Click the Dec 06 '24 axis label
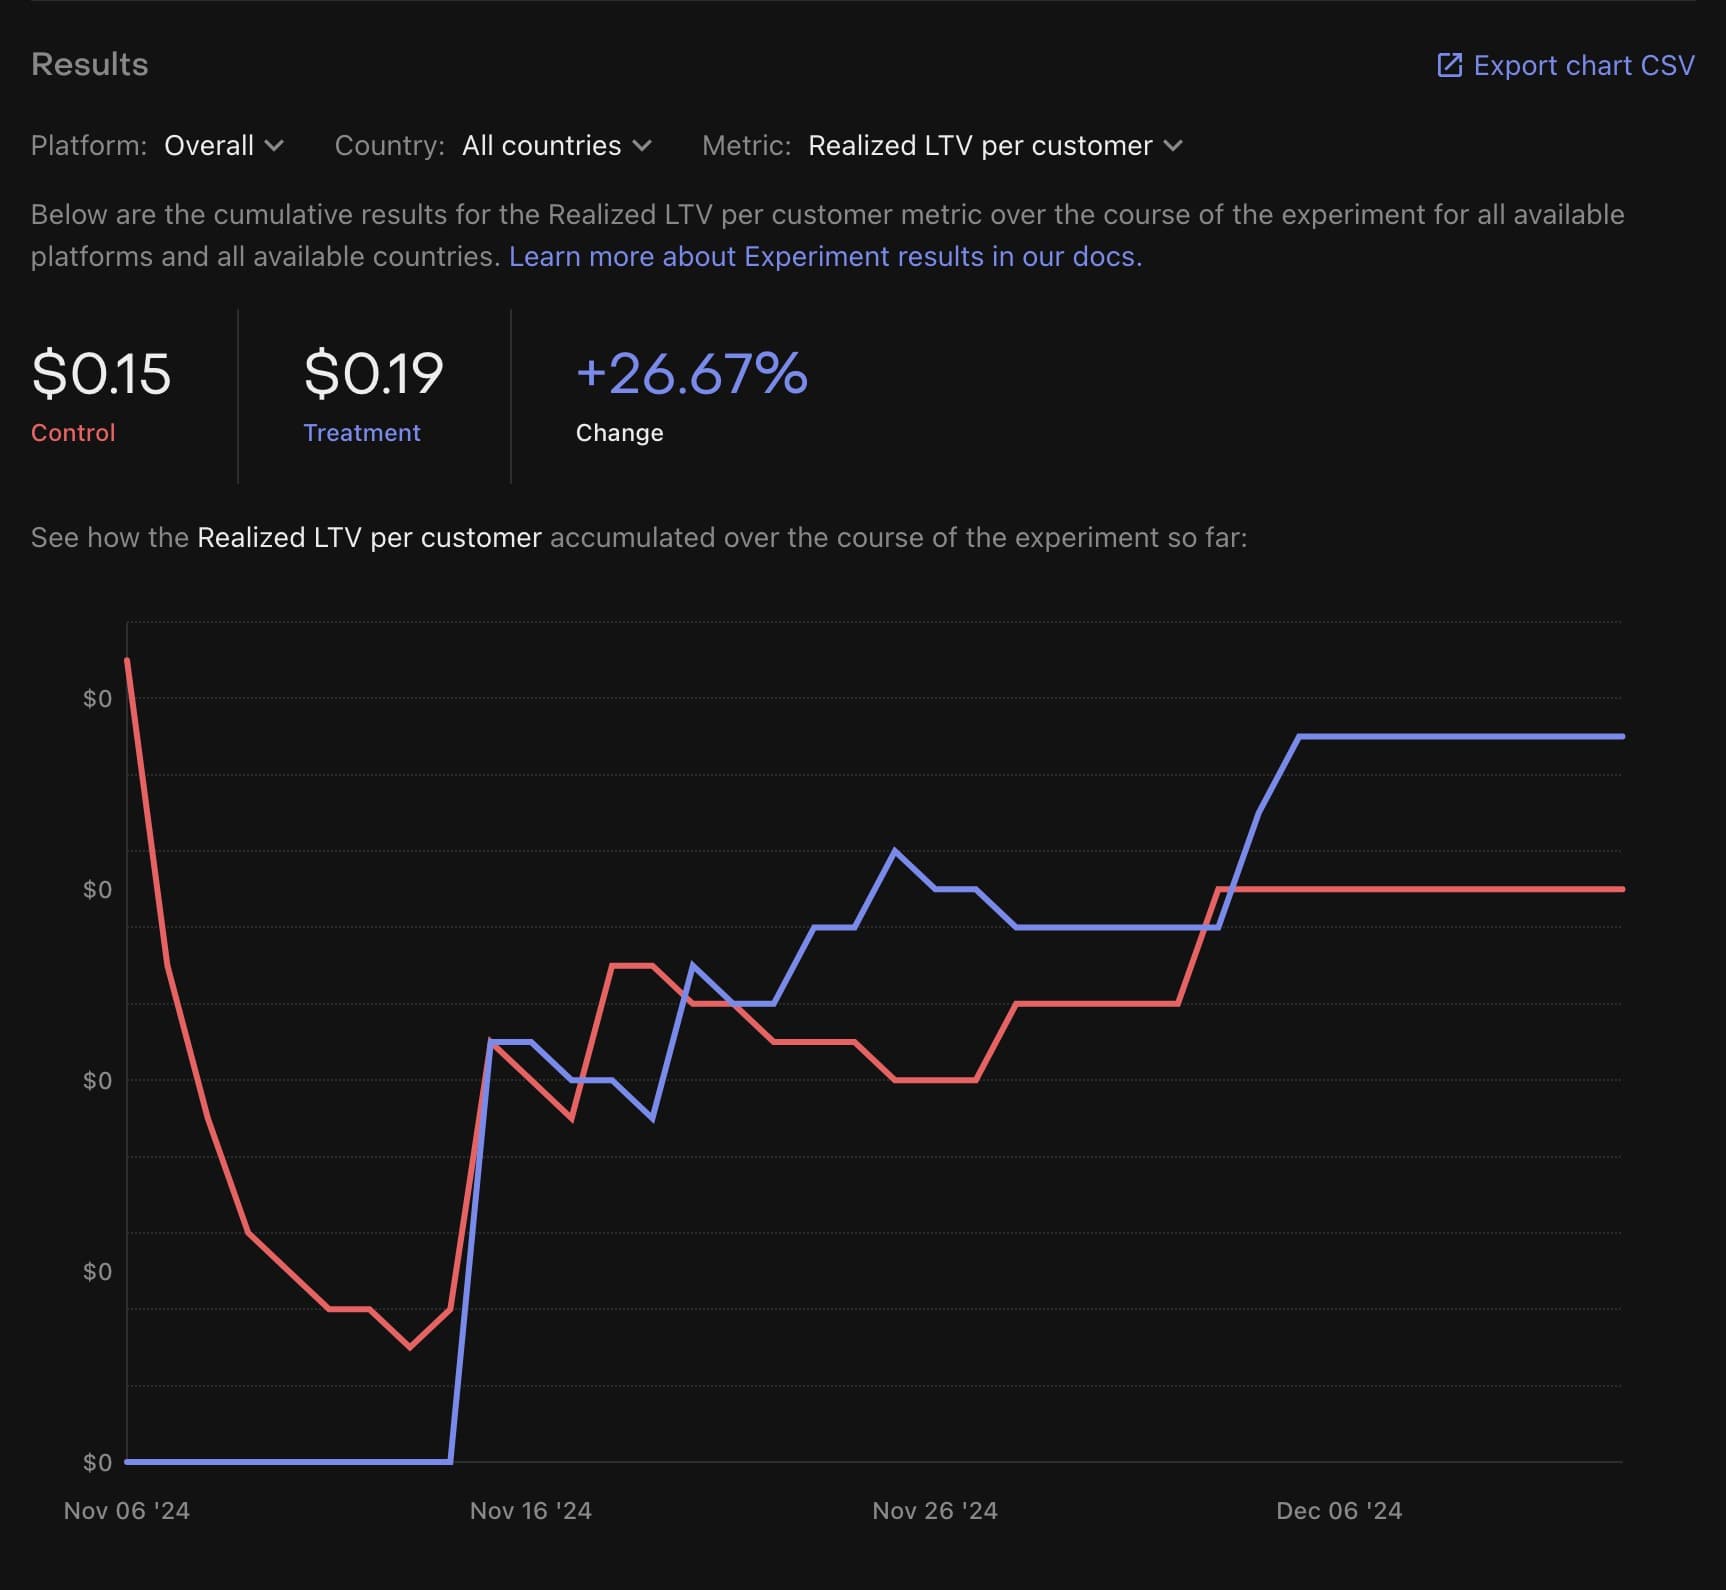Viewport: 1726px width, 1590px height. [x=1339, y=1510]
